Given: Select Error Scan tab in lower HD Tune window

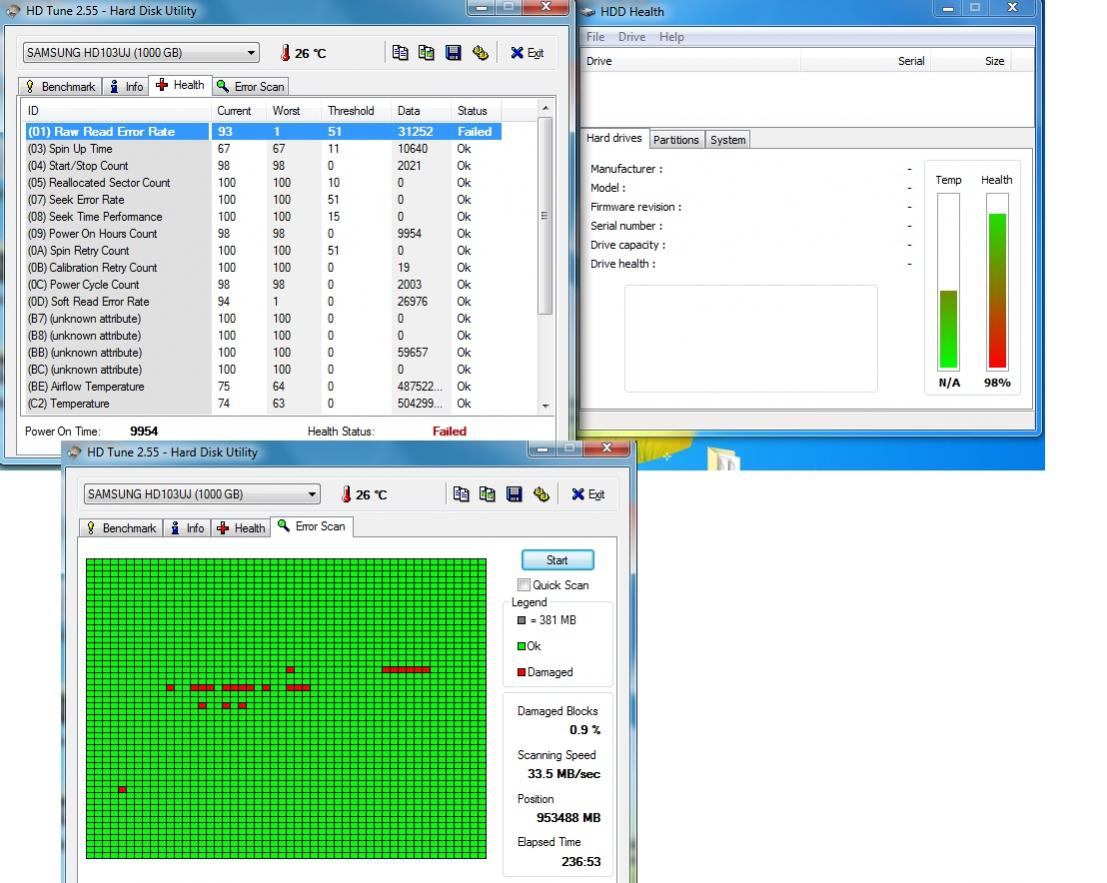Looking at the screenshot, I should pos(312,527).
